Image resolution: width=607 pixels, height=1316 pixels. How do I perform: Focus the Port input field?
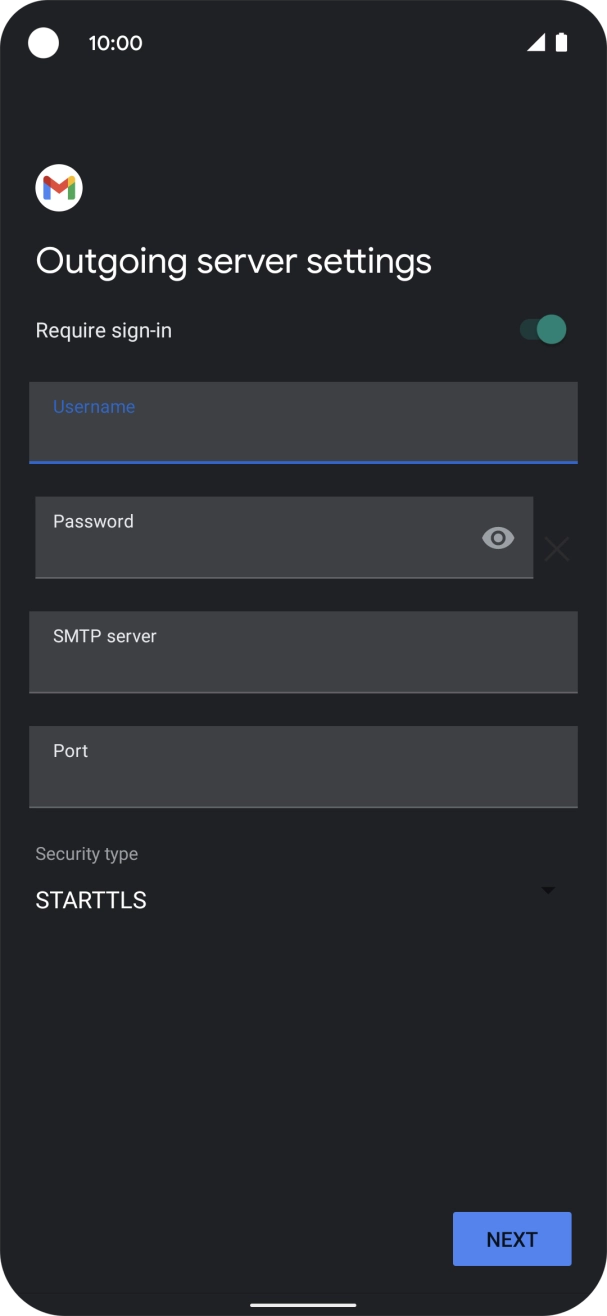tap(303, 766)
